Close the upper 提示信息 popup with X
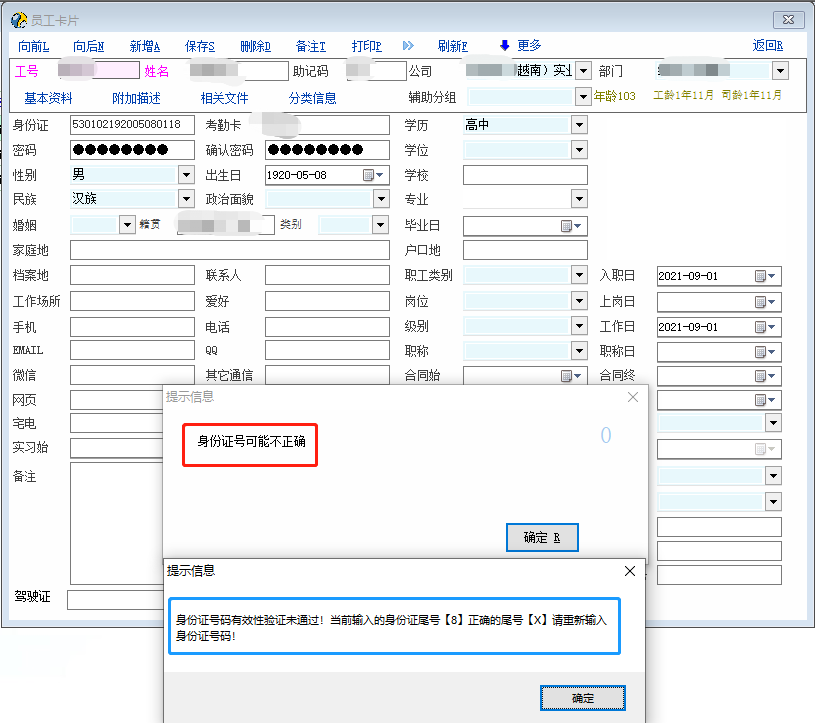The width and height of the screenshot is (815, 723). click(x=632, y=397)
